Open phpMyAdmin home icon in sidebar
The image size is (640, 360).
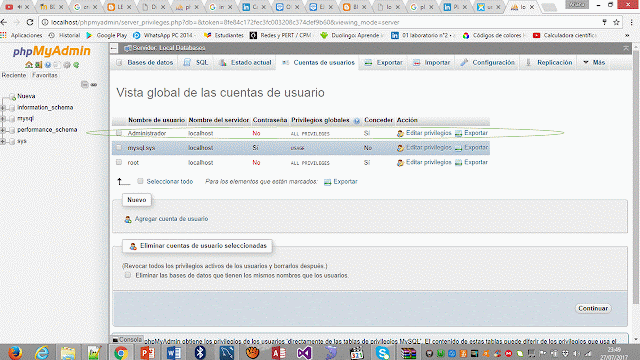tap(29, 65)
